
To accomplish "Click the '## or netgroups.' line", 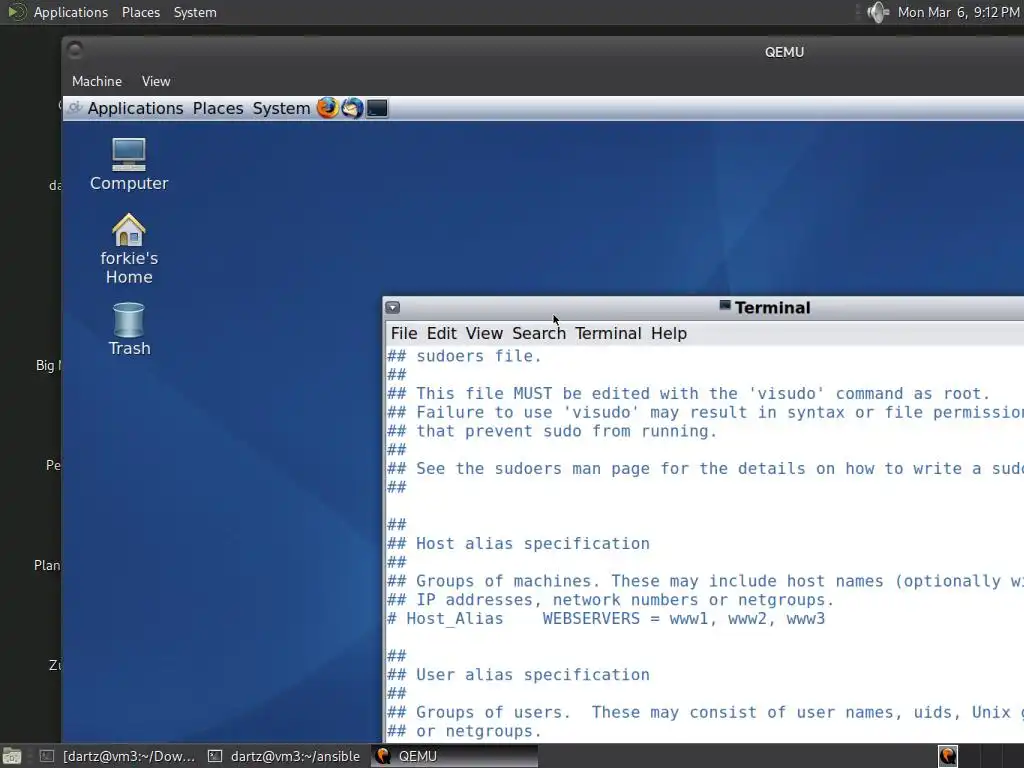I will (x=464, y=731).
